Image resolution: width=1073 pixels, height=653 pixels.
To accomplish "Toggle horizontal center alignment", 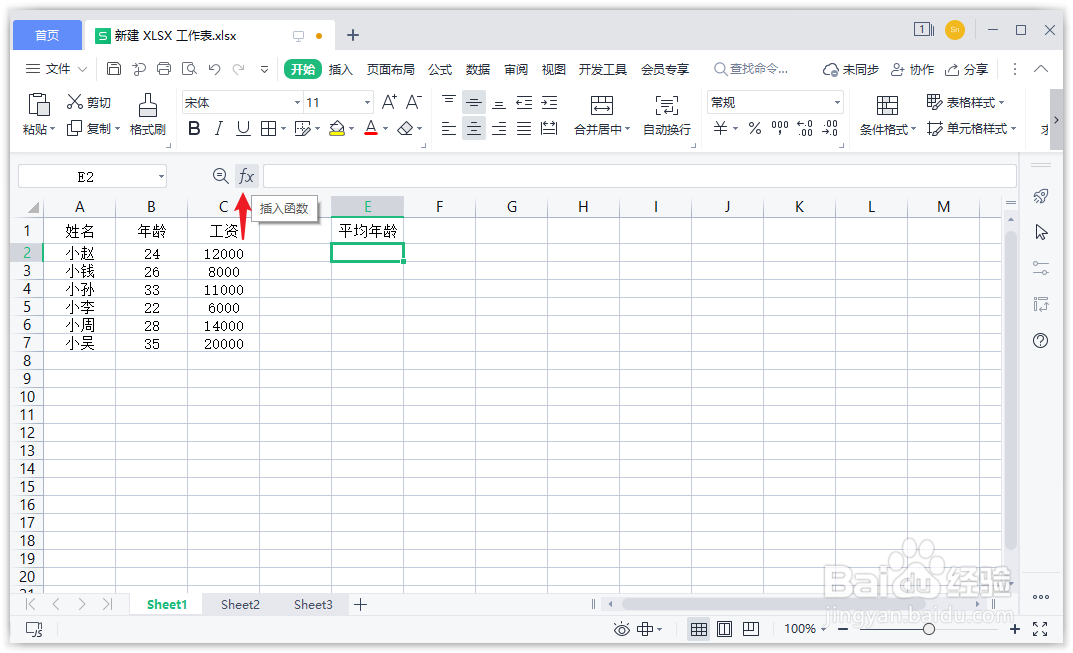I will coord(474,128).
